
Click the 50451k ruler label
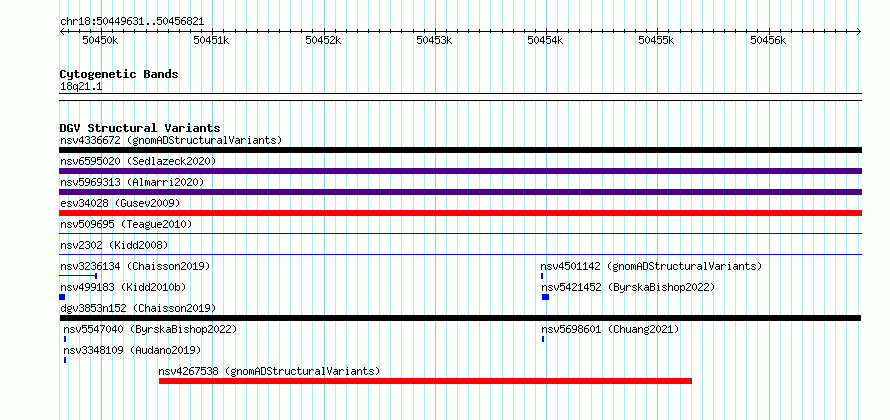coord(211,40)
